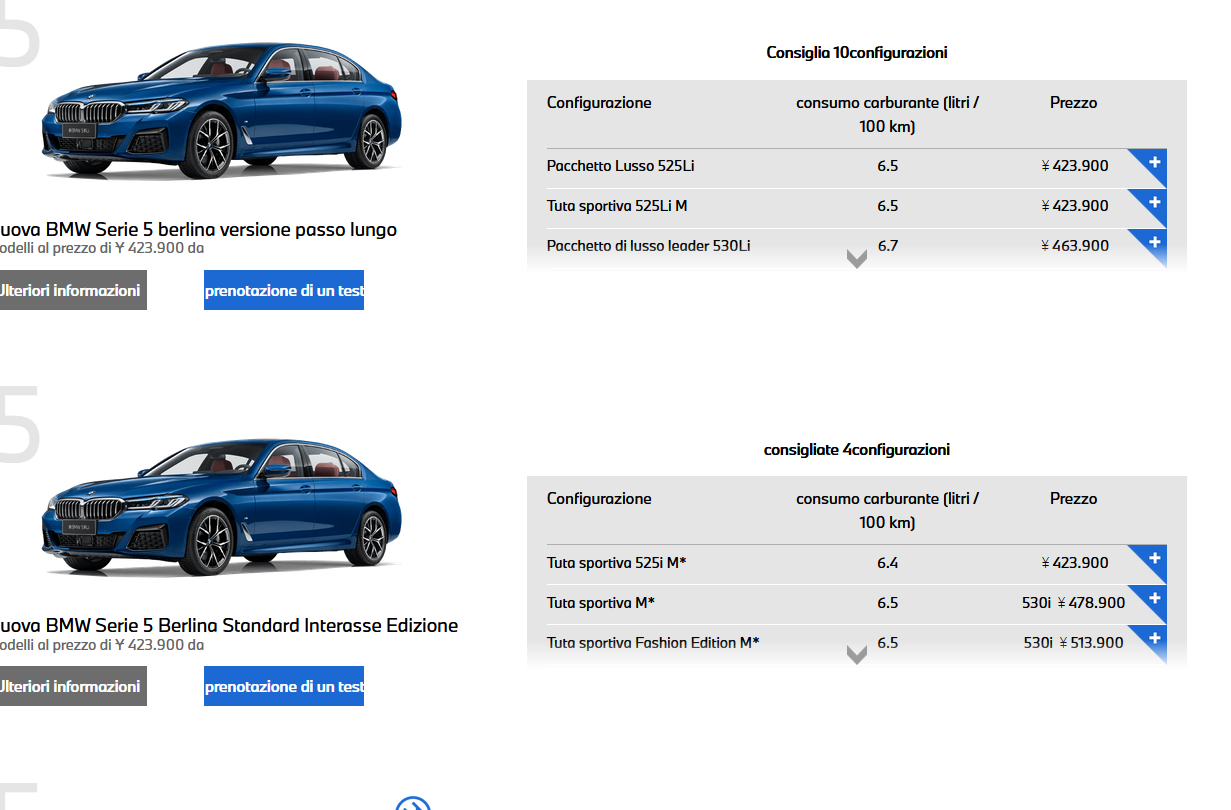This screenshot has width=1231, height=810.
Task: Click the ¥ 463.900 price of 530Li
Action: [1075, 246]
